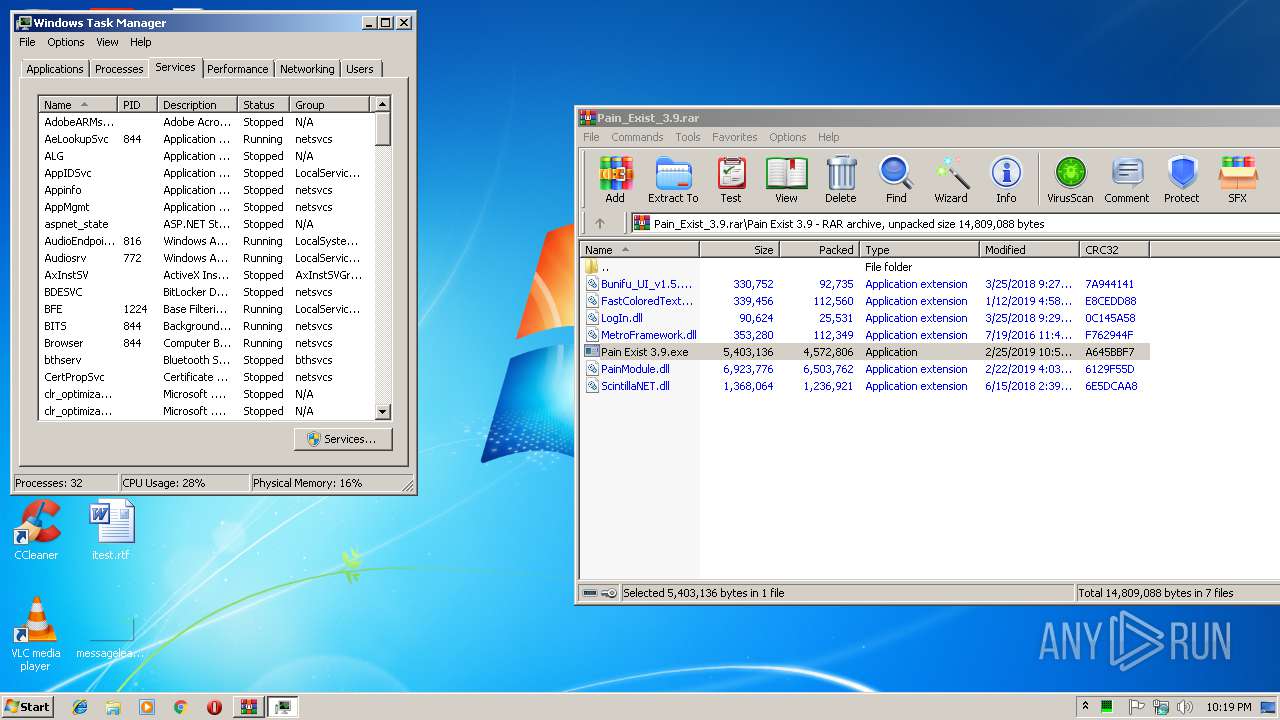Click the Extract To toolbar icon
The image size is (1280, 720).
point(673,180)
